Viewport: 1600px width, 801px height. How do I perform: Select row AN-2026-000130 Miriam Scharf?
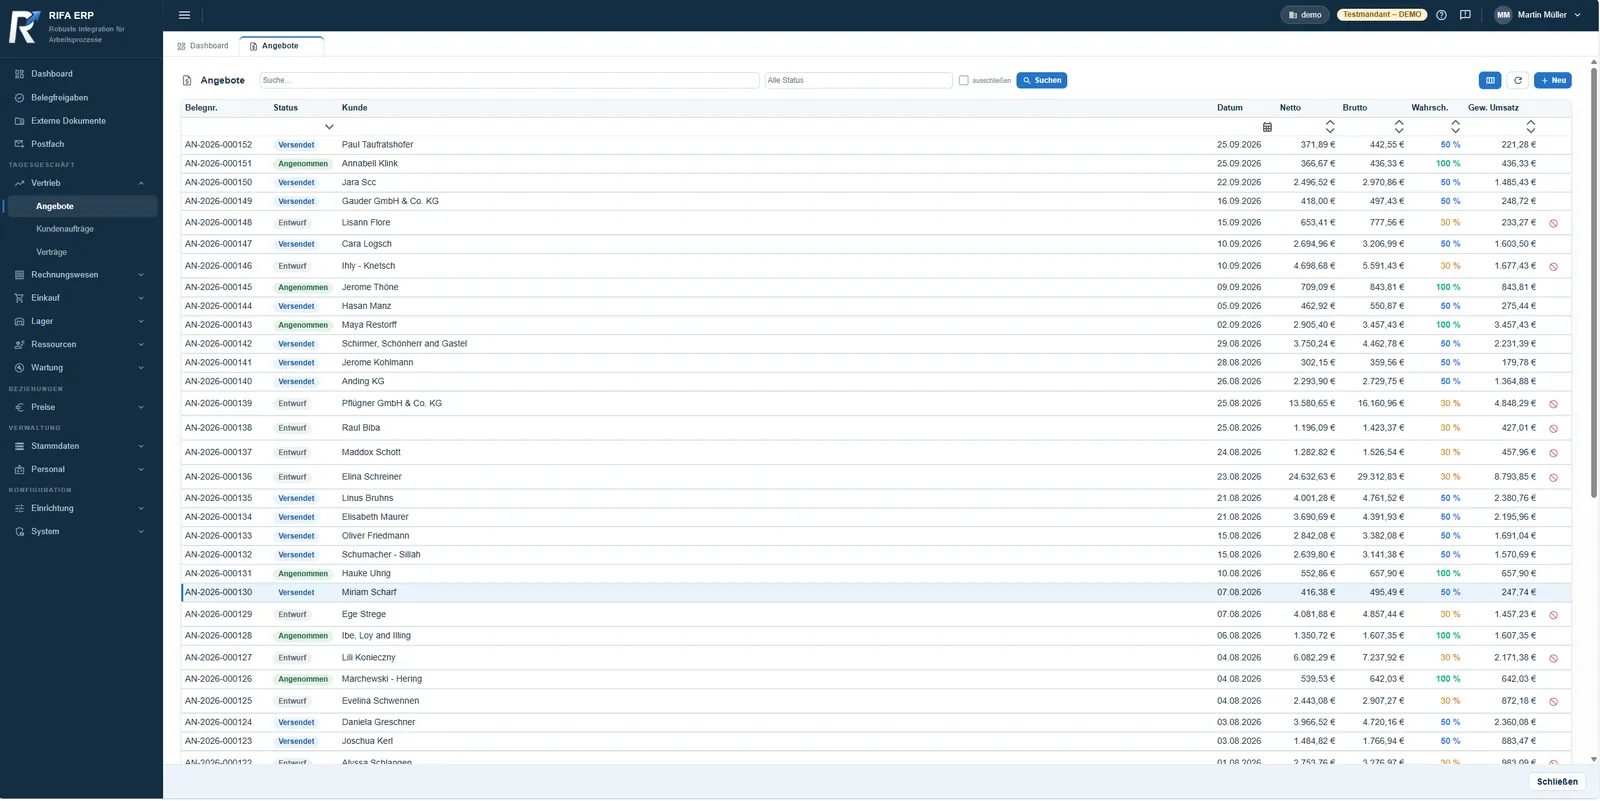[x=875, y=593]
